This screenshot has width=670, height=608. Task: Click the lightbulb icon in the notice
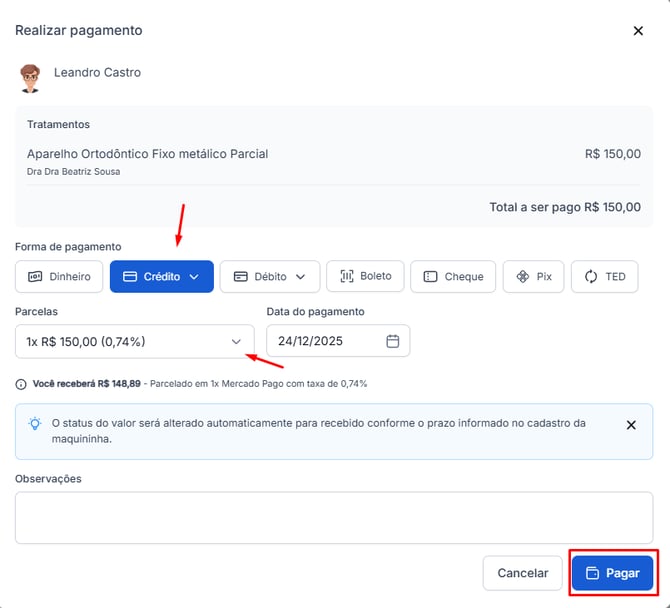tap(35, 424)
